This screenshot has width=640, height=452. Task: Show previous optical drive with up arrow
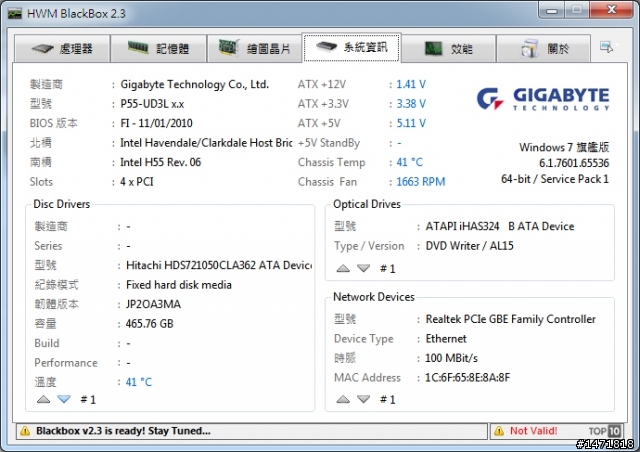point(343,268)
